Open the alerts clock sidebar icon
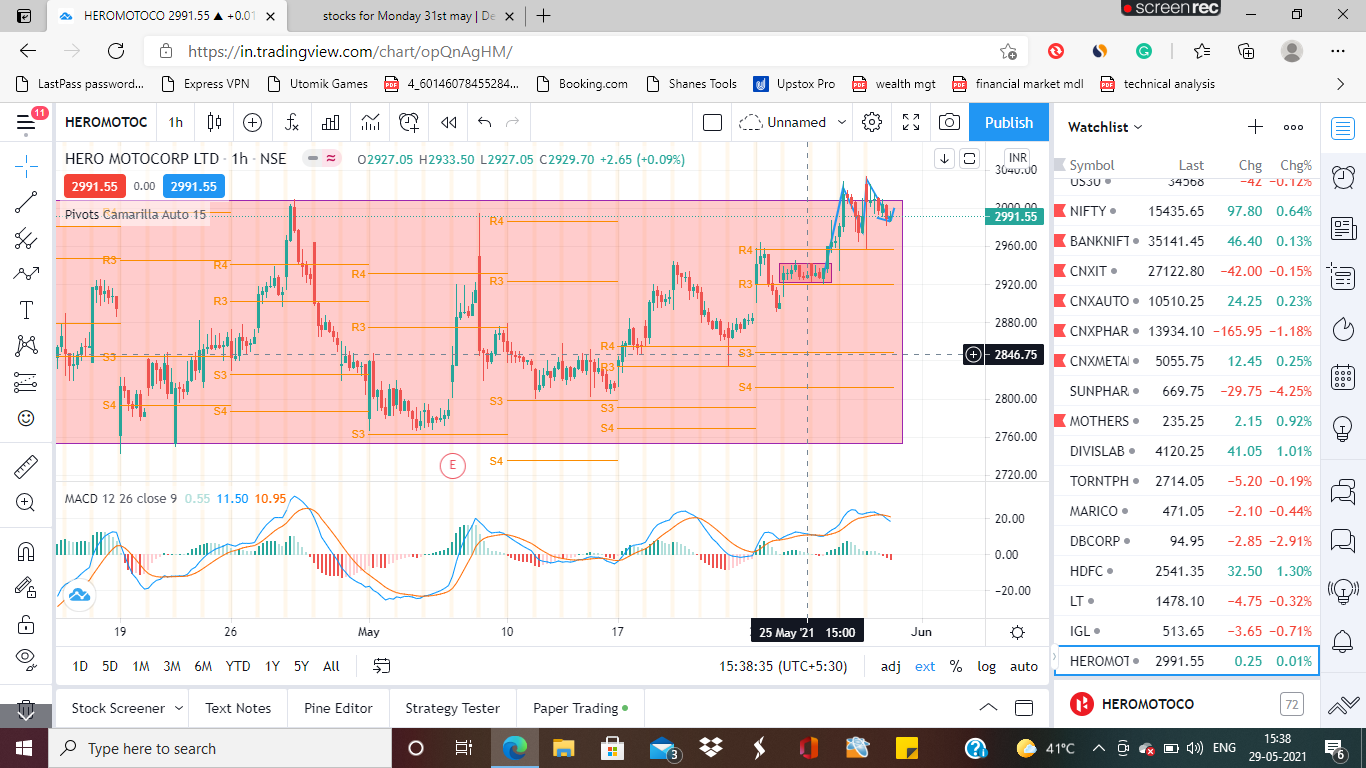The height and width of the screenshot is (768, 1366). (x=1343, y=178)
